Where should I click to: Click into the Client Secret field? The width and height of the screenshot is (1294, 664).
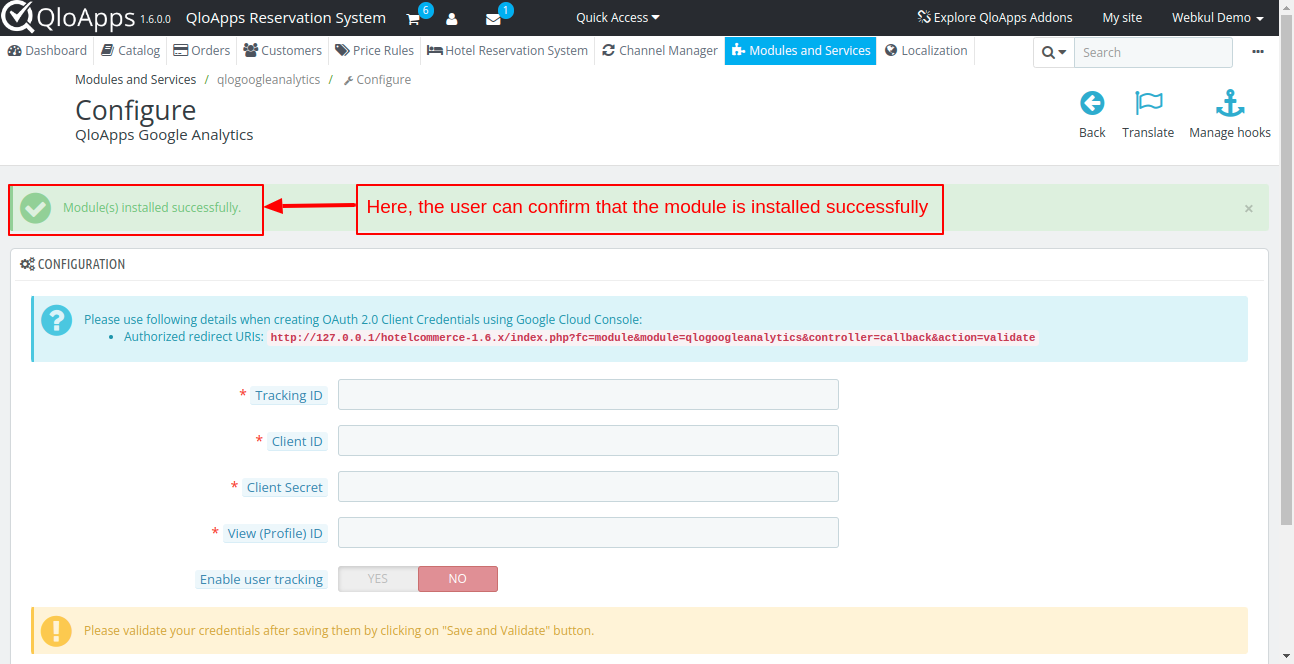588,487
